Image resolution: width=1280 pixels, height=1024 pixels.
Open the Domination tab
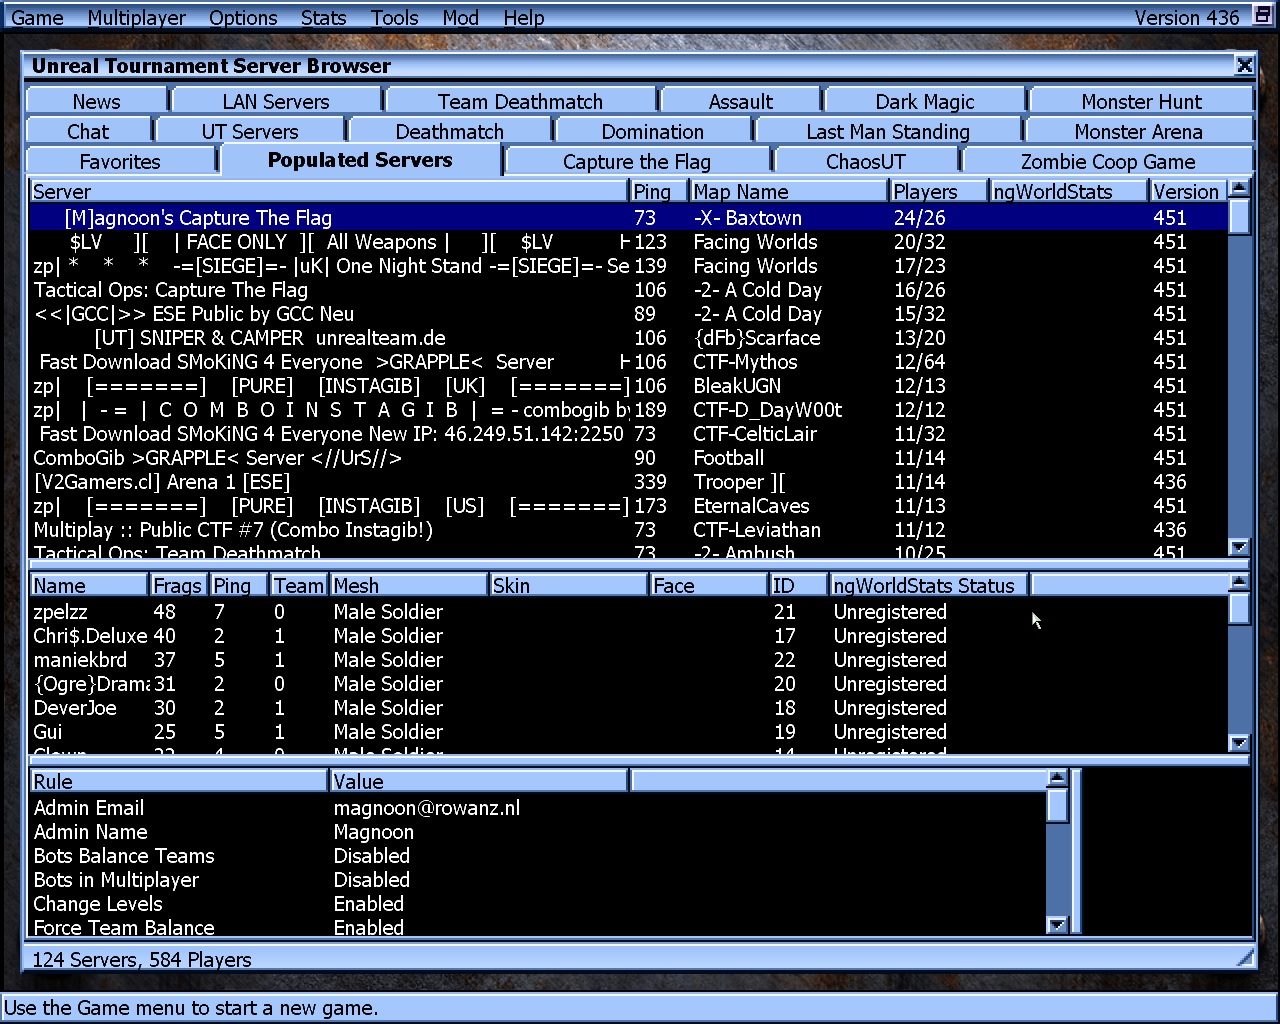point(652,131)
